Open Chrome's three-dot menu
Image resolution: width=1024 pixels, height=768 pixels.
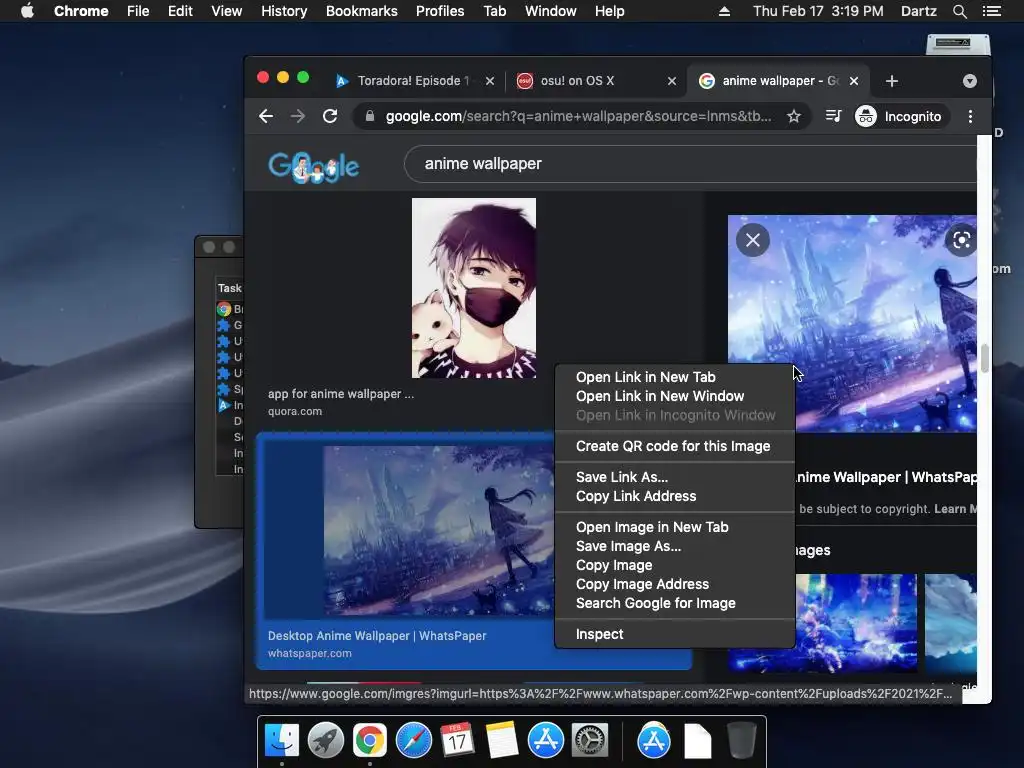(970, 116)
